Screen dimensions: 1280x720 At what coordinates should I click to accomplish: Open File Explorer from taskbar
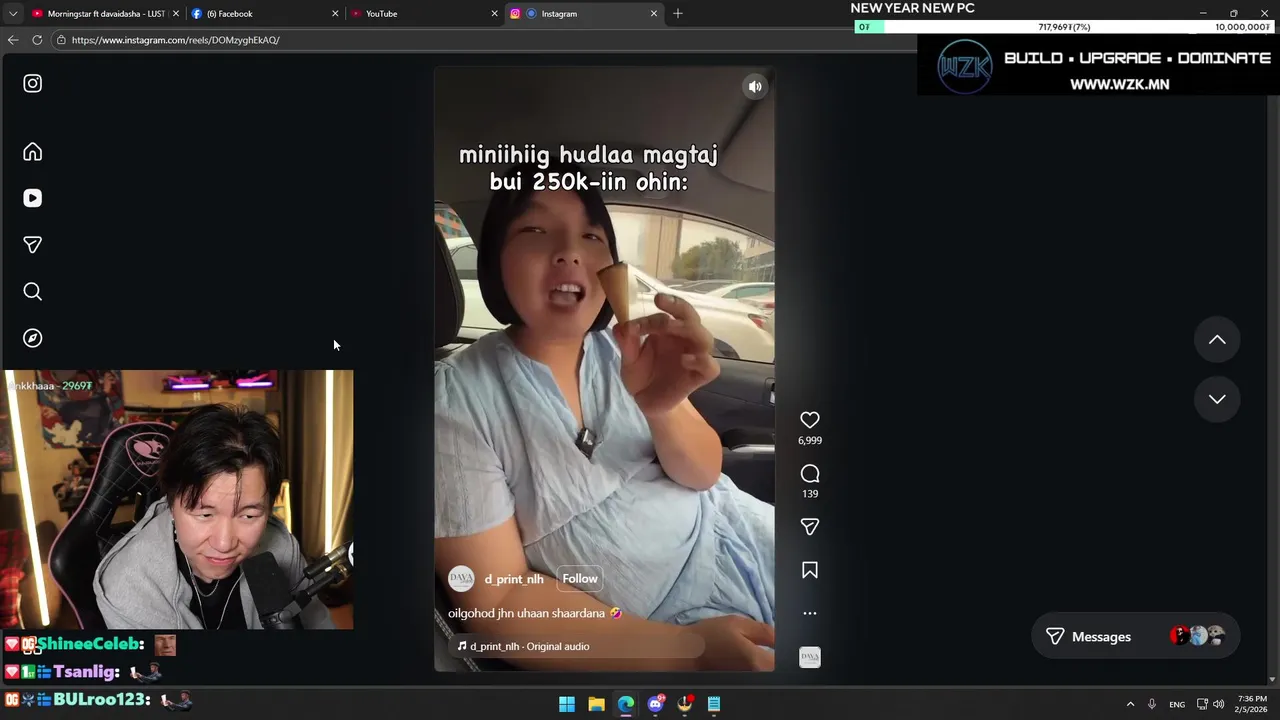pyautogui.click(x=596, y=704)
